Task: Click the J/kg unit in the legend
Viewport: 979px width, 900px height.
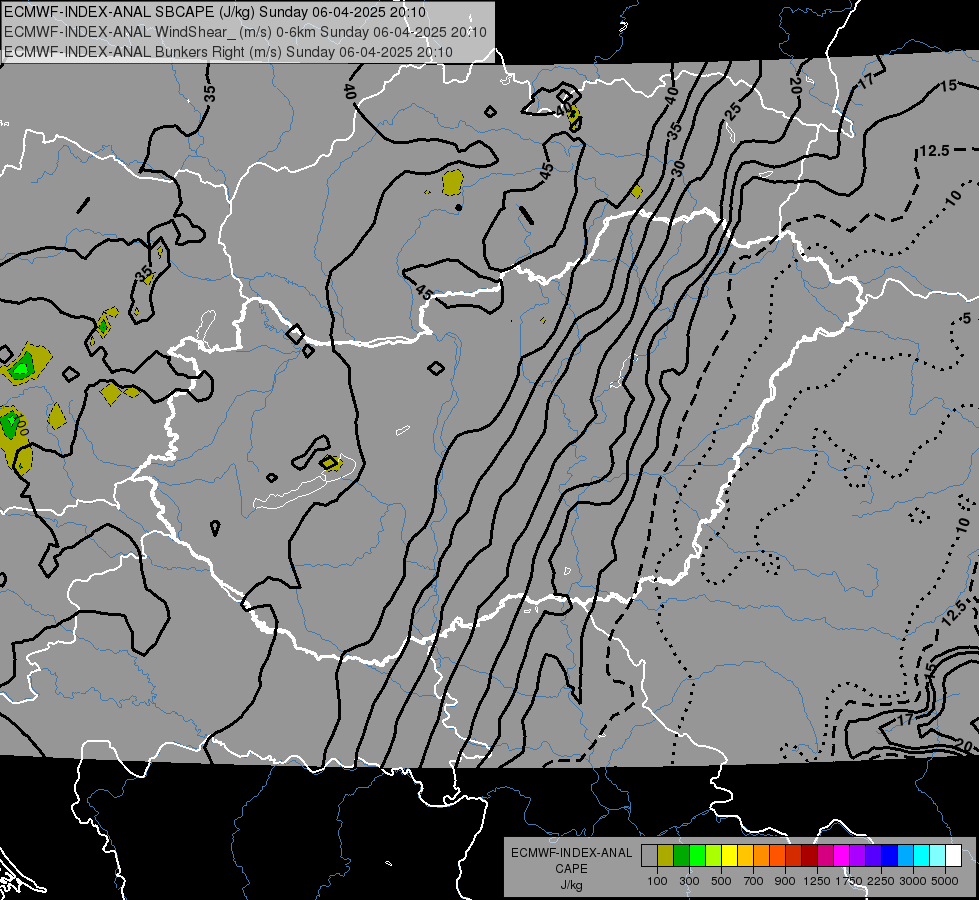Action: pyautogui.click(x=572, y=885)
